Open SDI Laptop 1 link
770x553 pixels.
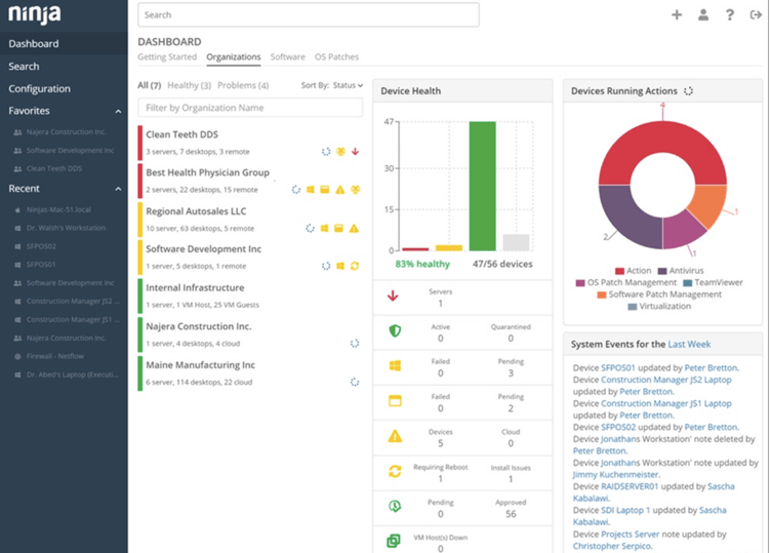tap(626, 510)
